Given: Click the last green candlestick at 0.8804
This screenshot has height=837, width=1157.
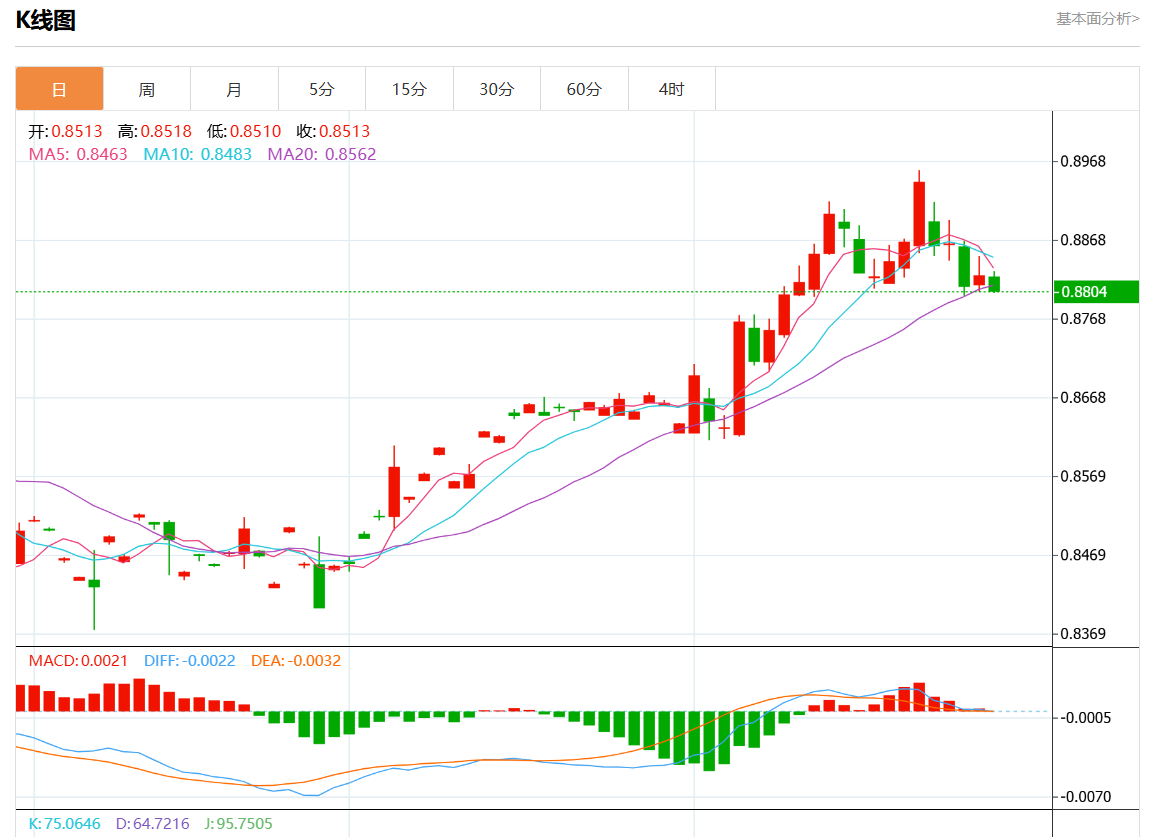Looking at the screenshot, I should tap(994, 283).
